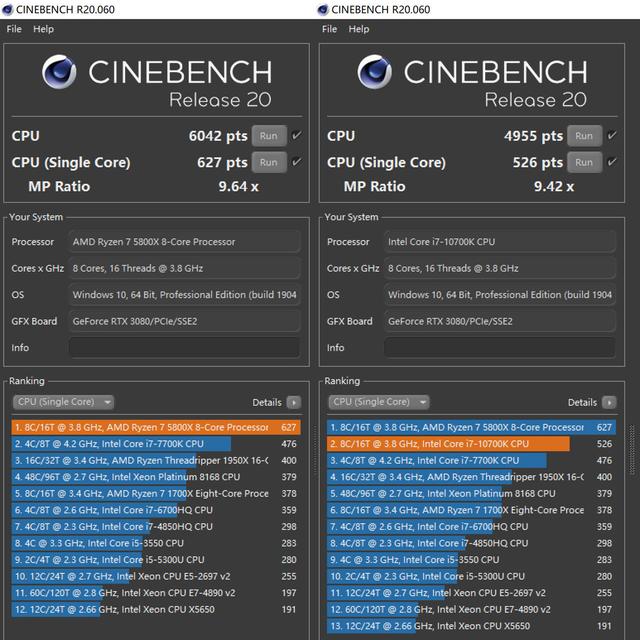Run the Single Core test scoring 627 pts

click(x=269, y=162)
